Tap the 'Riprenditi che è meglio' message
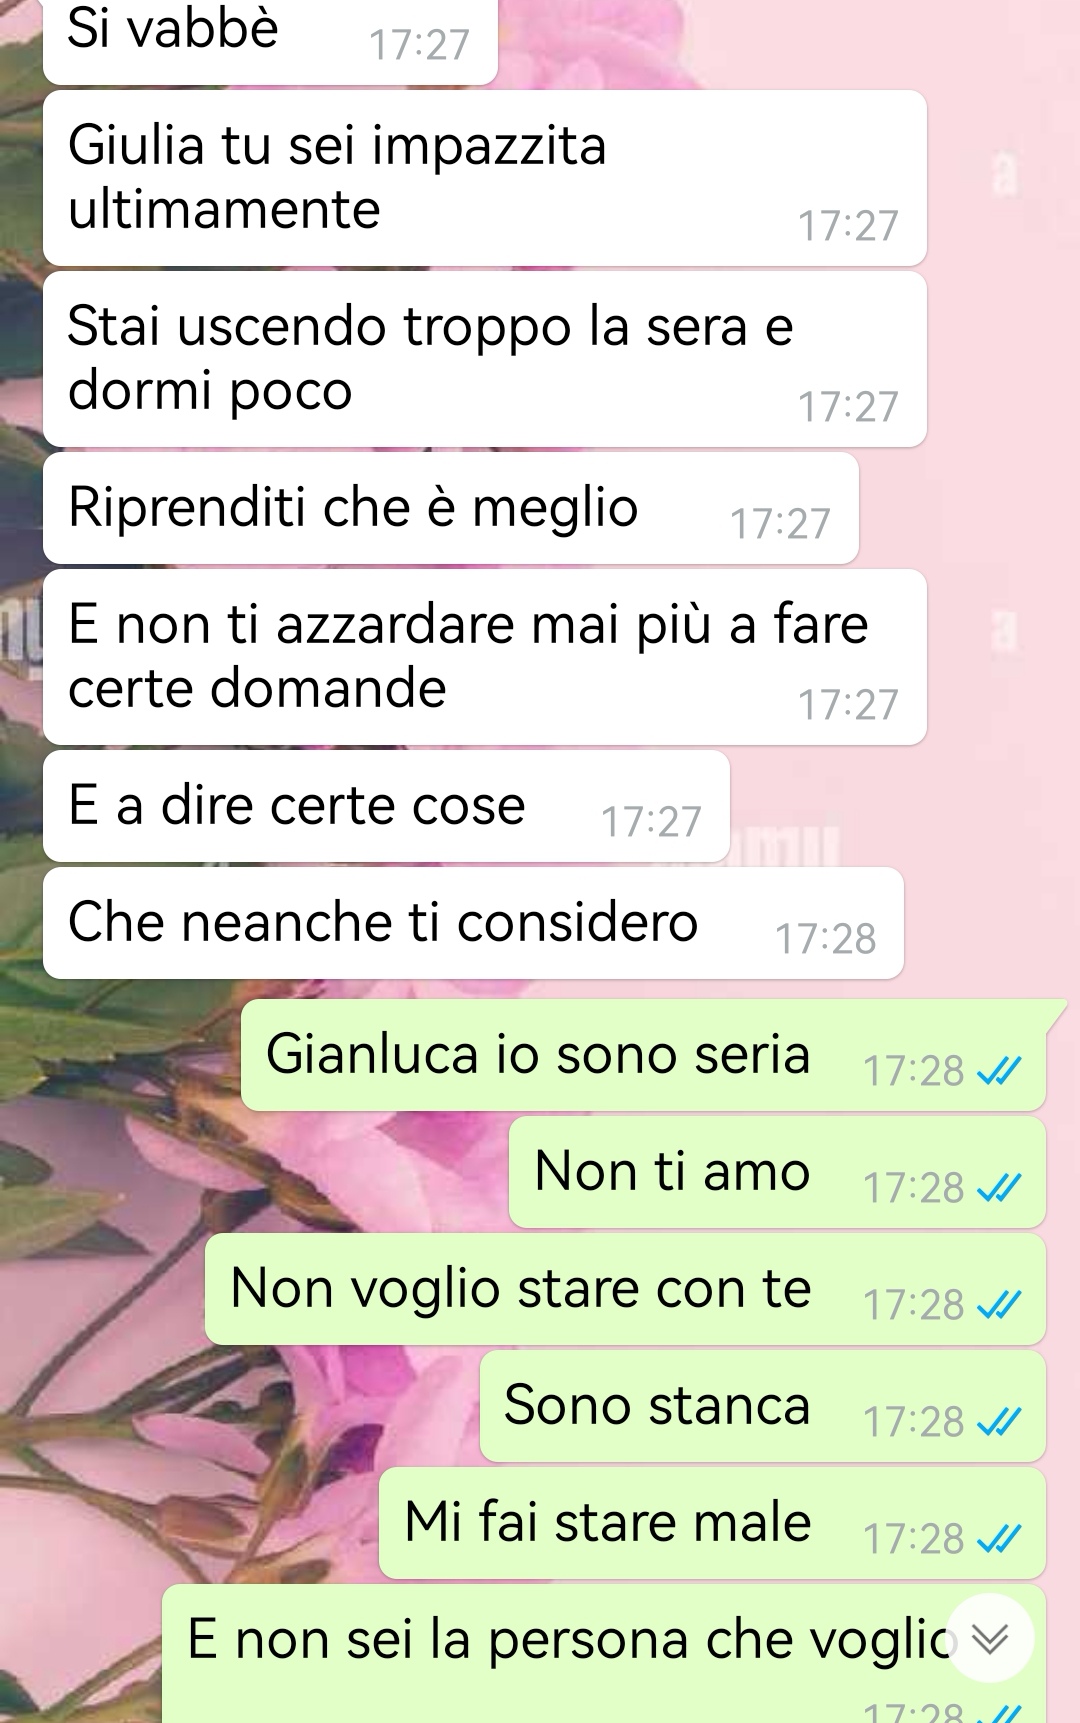 click(451, 508)
